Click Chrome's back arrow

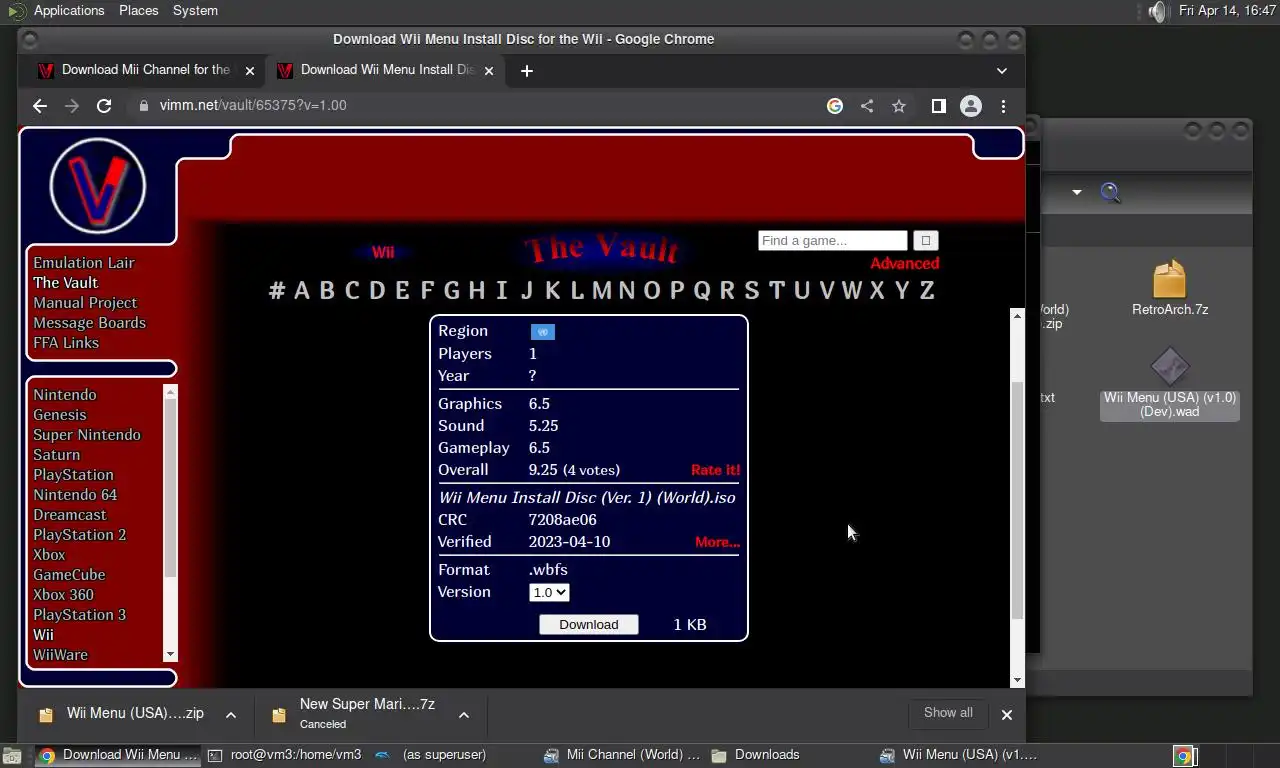[40, 105]
